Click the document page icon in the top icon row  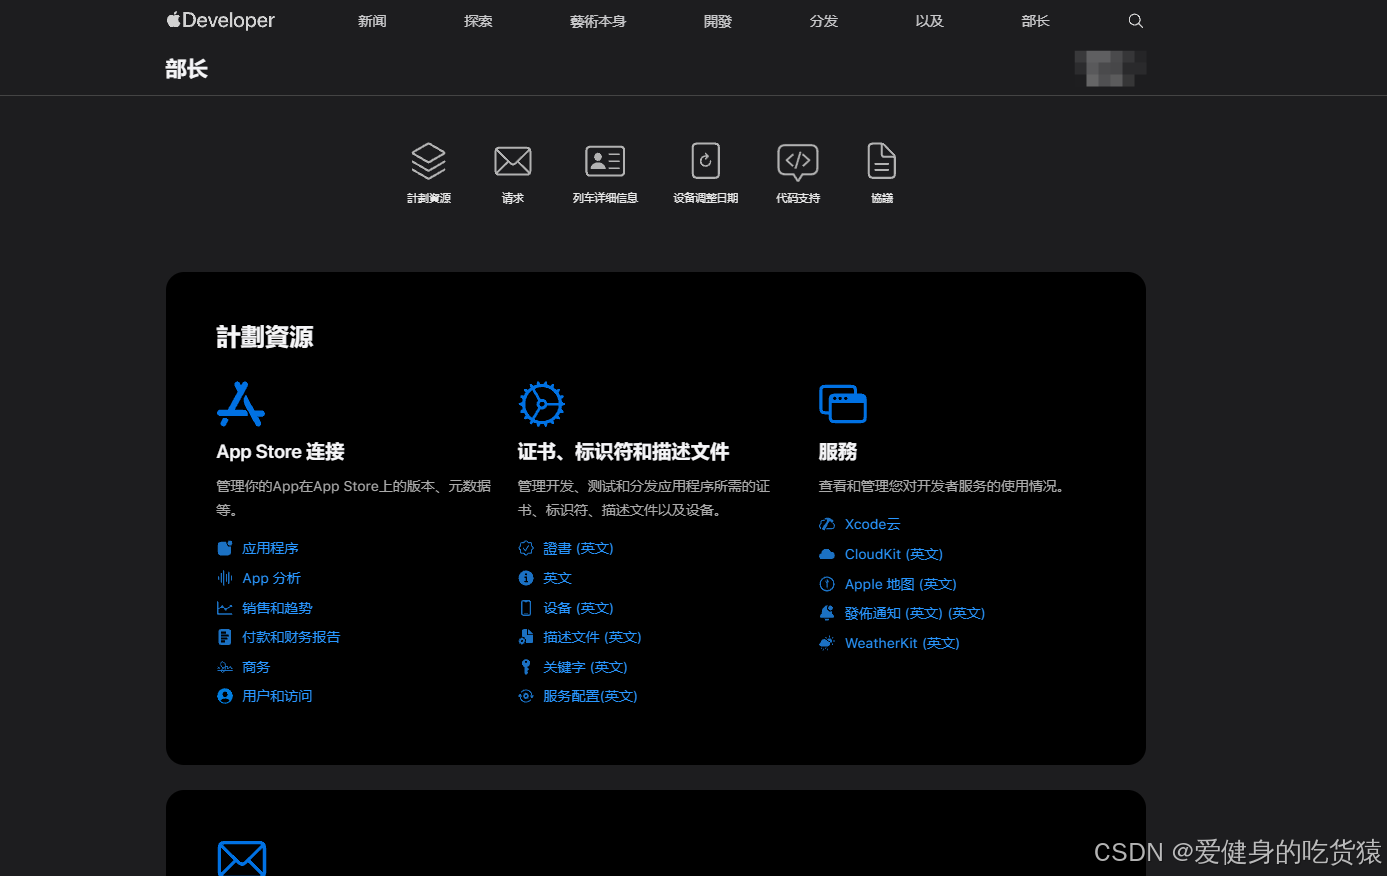tap(882, 161)
